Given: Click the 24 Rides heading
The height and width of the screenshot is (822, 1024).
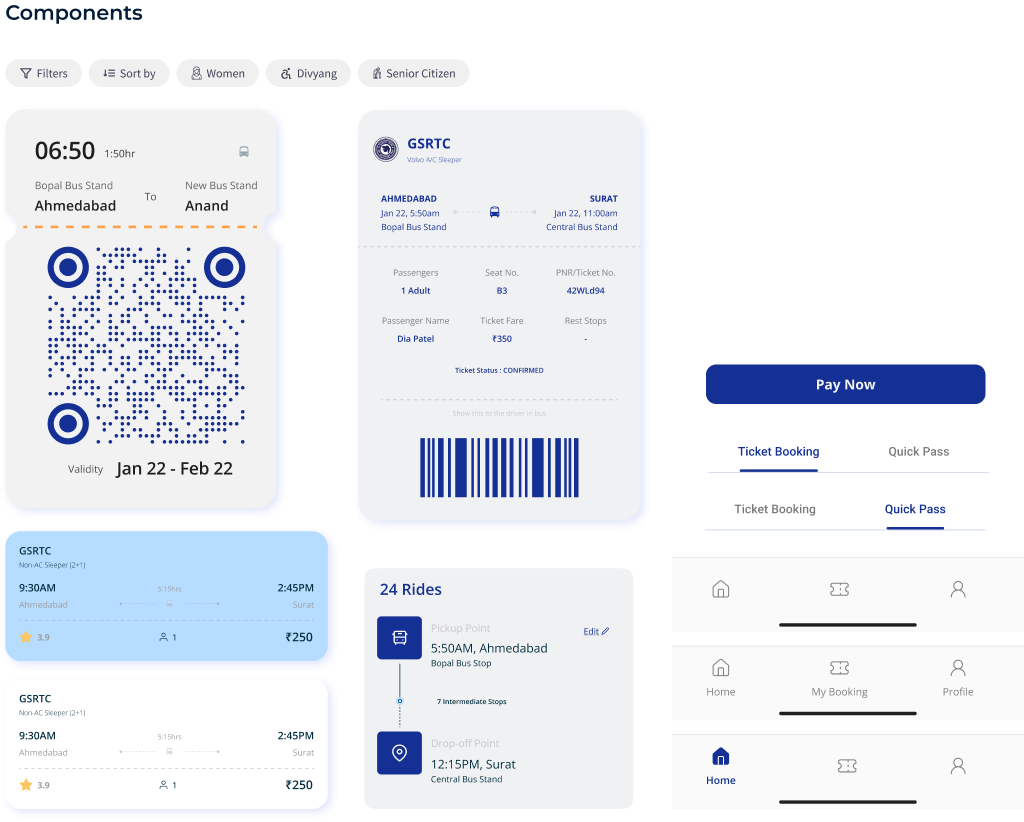Looking at the screenshot, I should coord(411,590).
